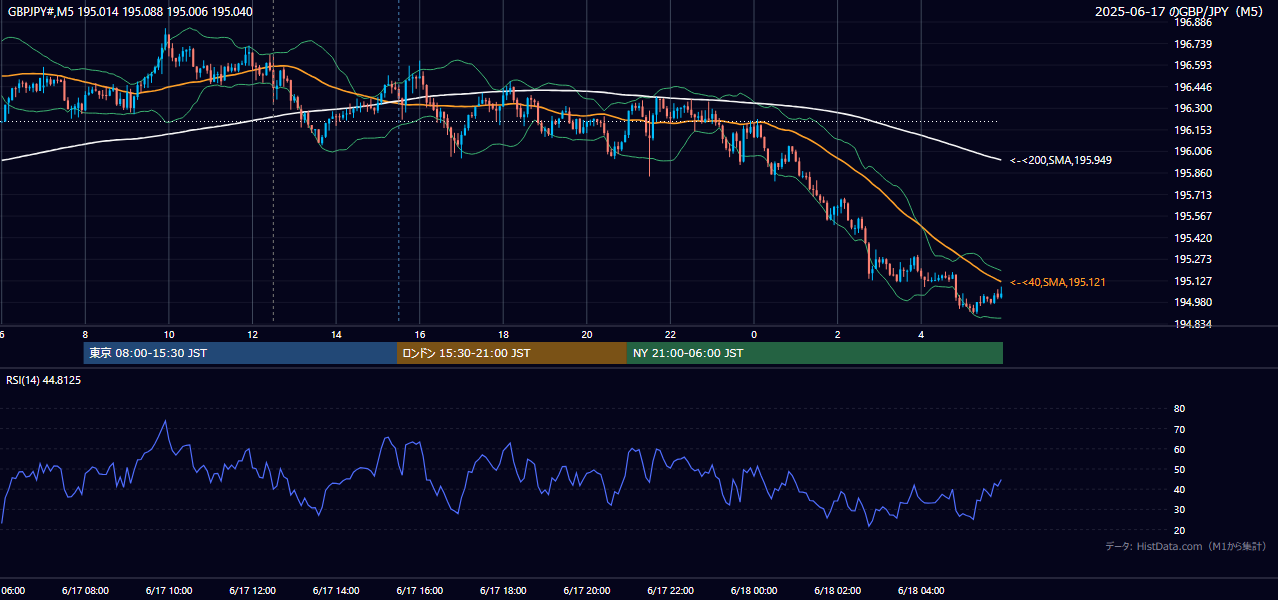Viewport: 1278px width, 600px height.
Task: Click the 6/17 16:00 time label
Action: 419,591
